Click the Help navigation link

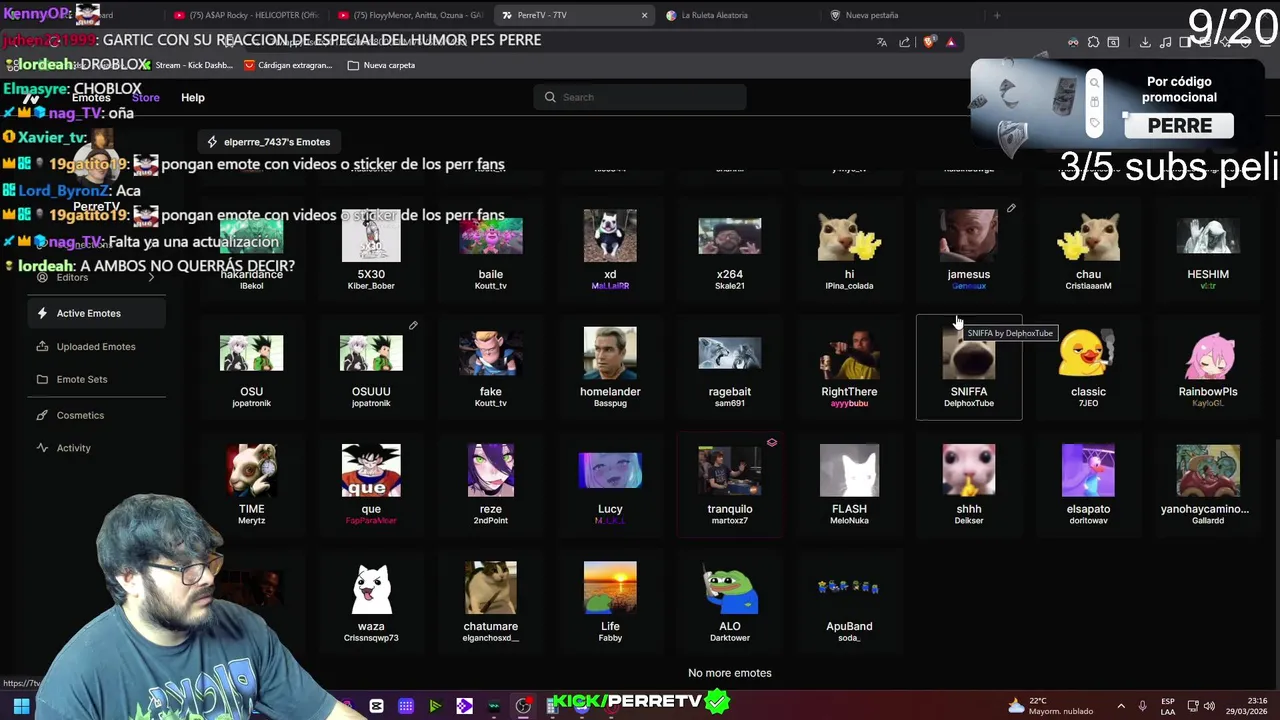tap(193, 98)
